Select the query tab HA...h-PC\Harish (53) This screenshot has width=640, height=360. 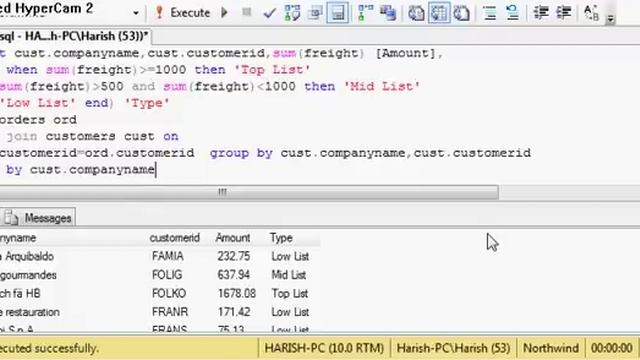[x=75, y=36]
